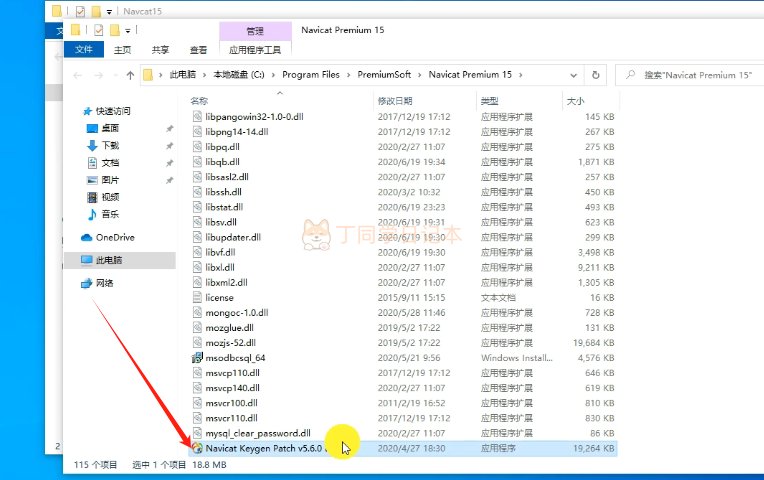Select the msodbcsql_64 installer icon

[x=197, y=358]
